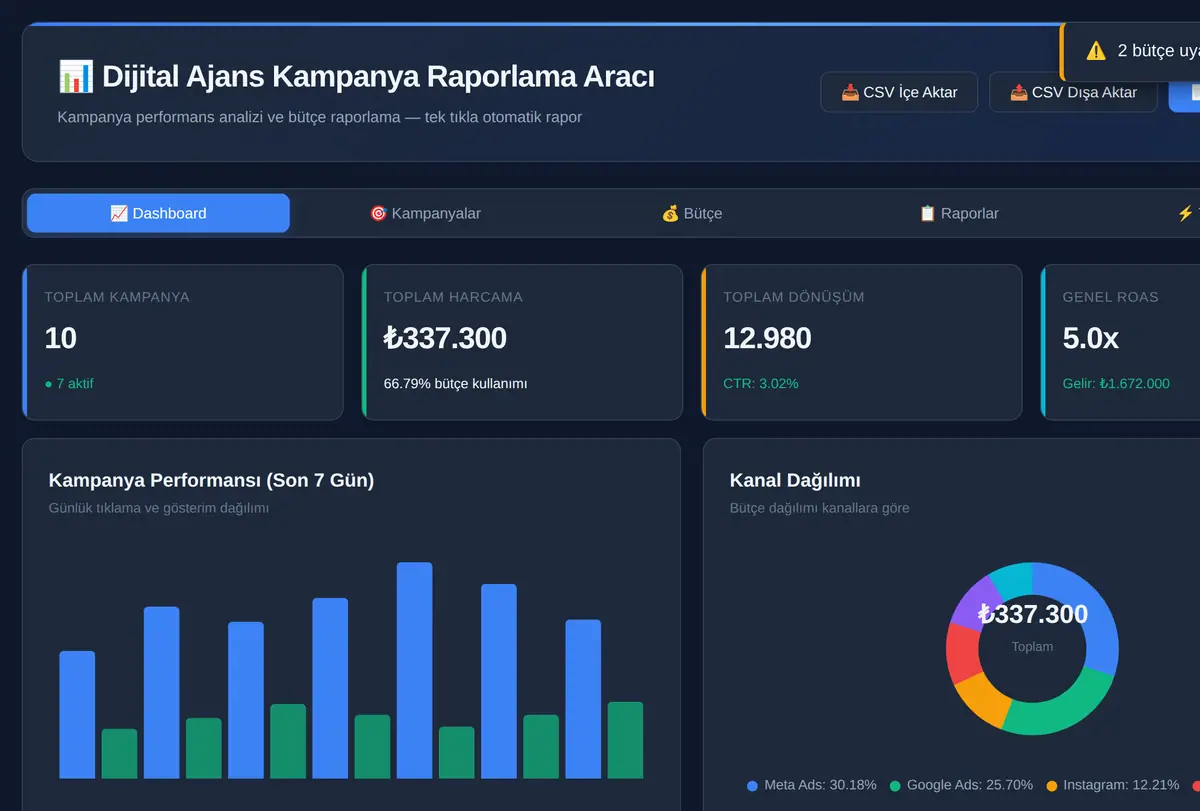Open the Toplam Harcama stat card
Image resolution: width=1200 pixels, height=811 pixels.
point(522,342)
